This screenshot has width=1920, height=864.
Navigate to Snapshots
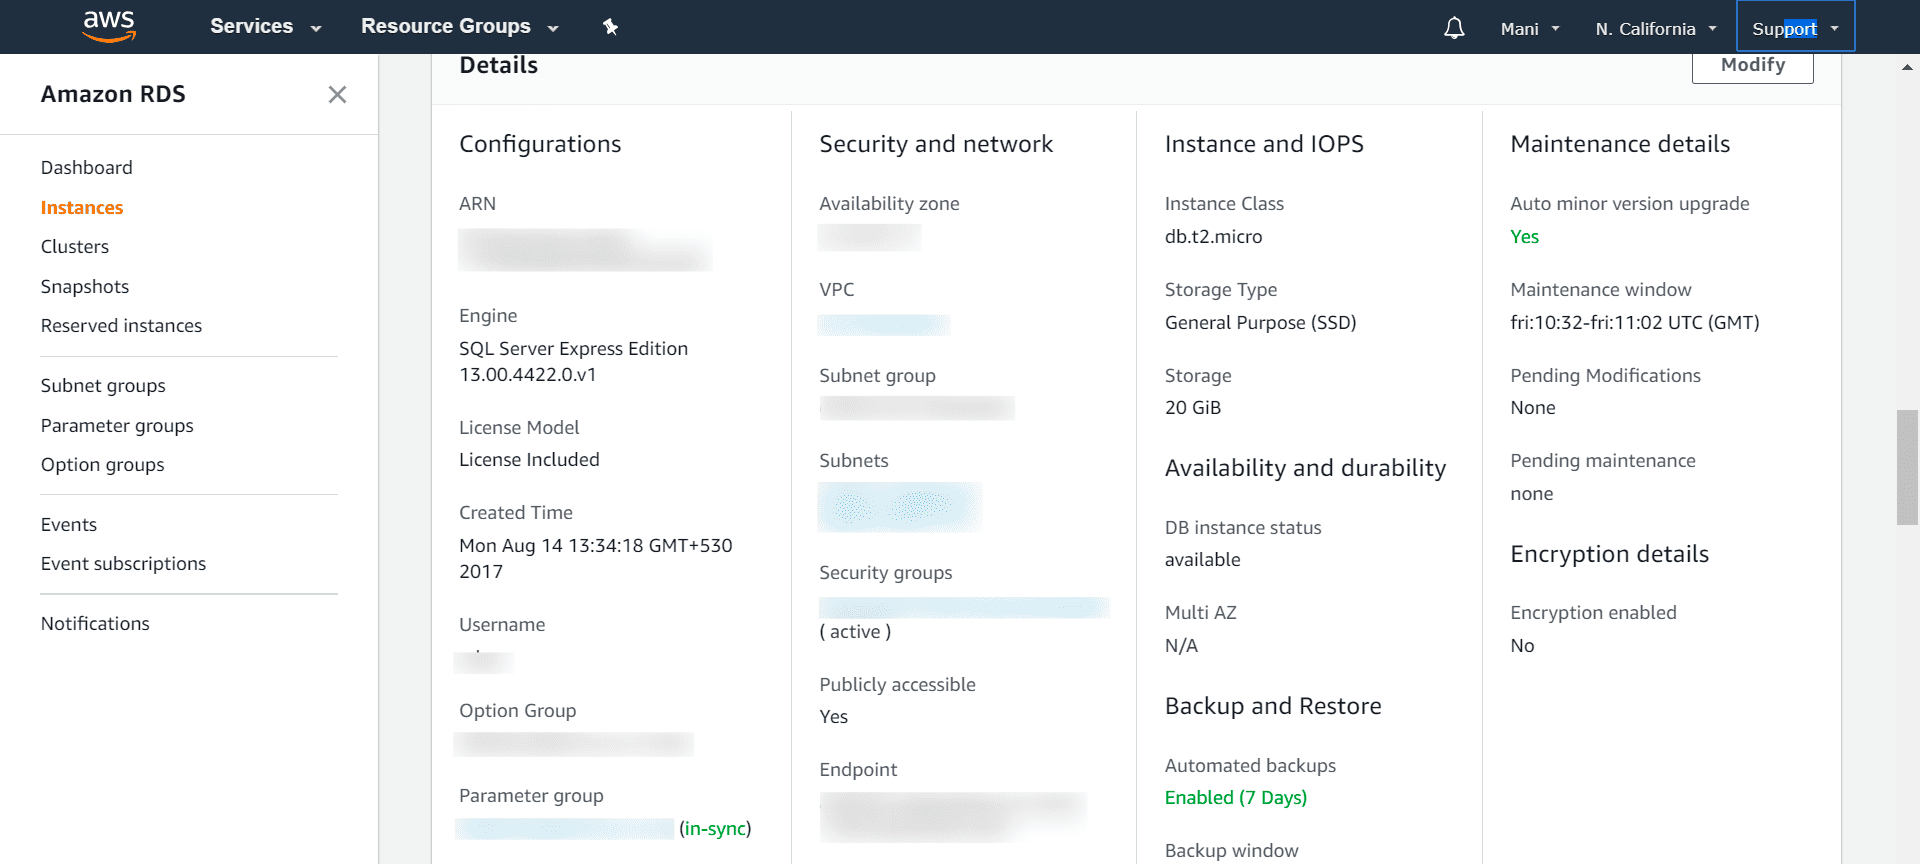point(85,287)
